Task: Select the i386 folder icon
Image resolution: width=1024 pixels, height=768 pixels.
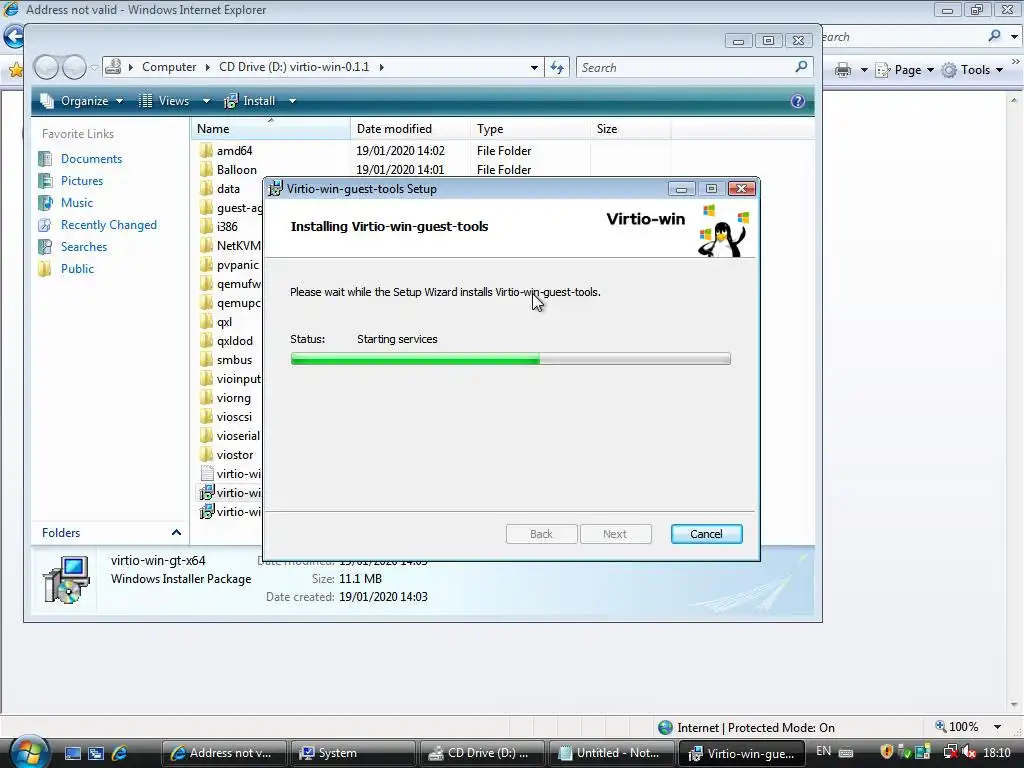Action: tap(206, 227)
